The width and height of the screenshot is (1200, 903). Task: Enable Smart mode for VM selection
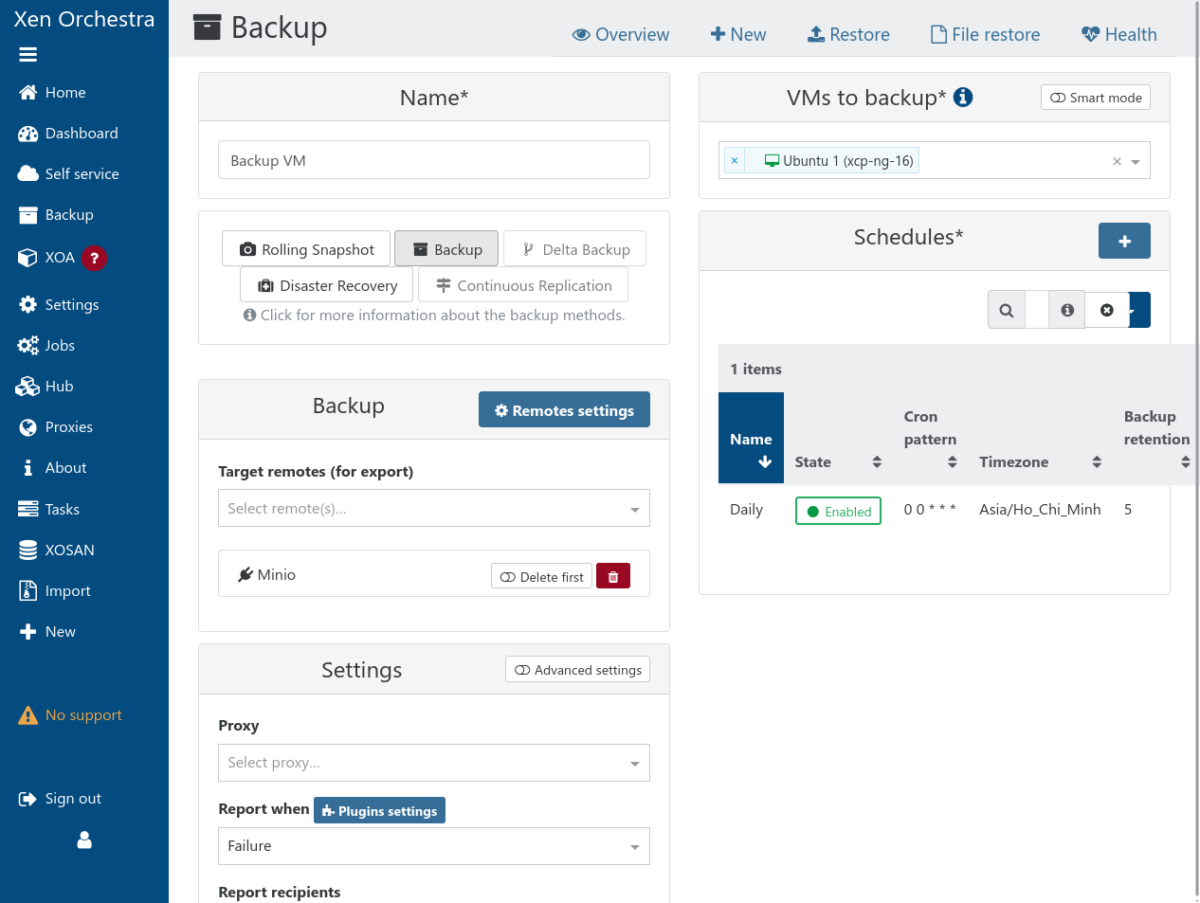click(x=1095, y=97)
